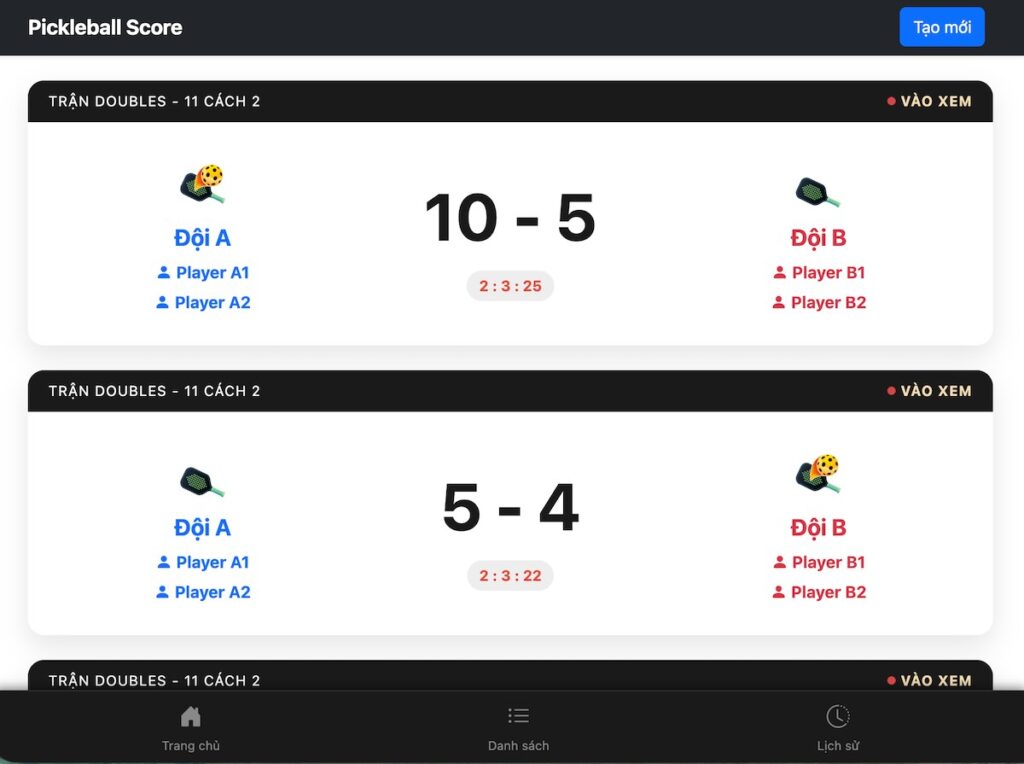Click Đội A paddle with ball icon, first match

pos(202,185)
